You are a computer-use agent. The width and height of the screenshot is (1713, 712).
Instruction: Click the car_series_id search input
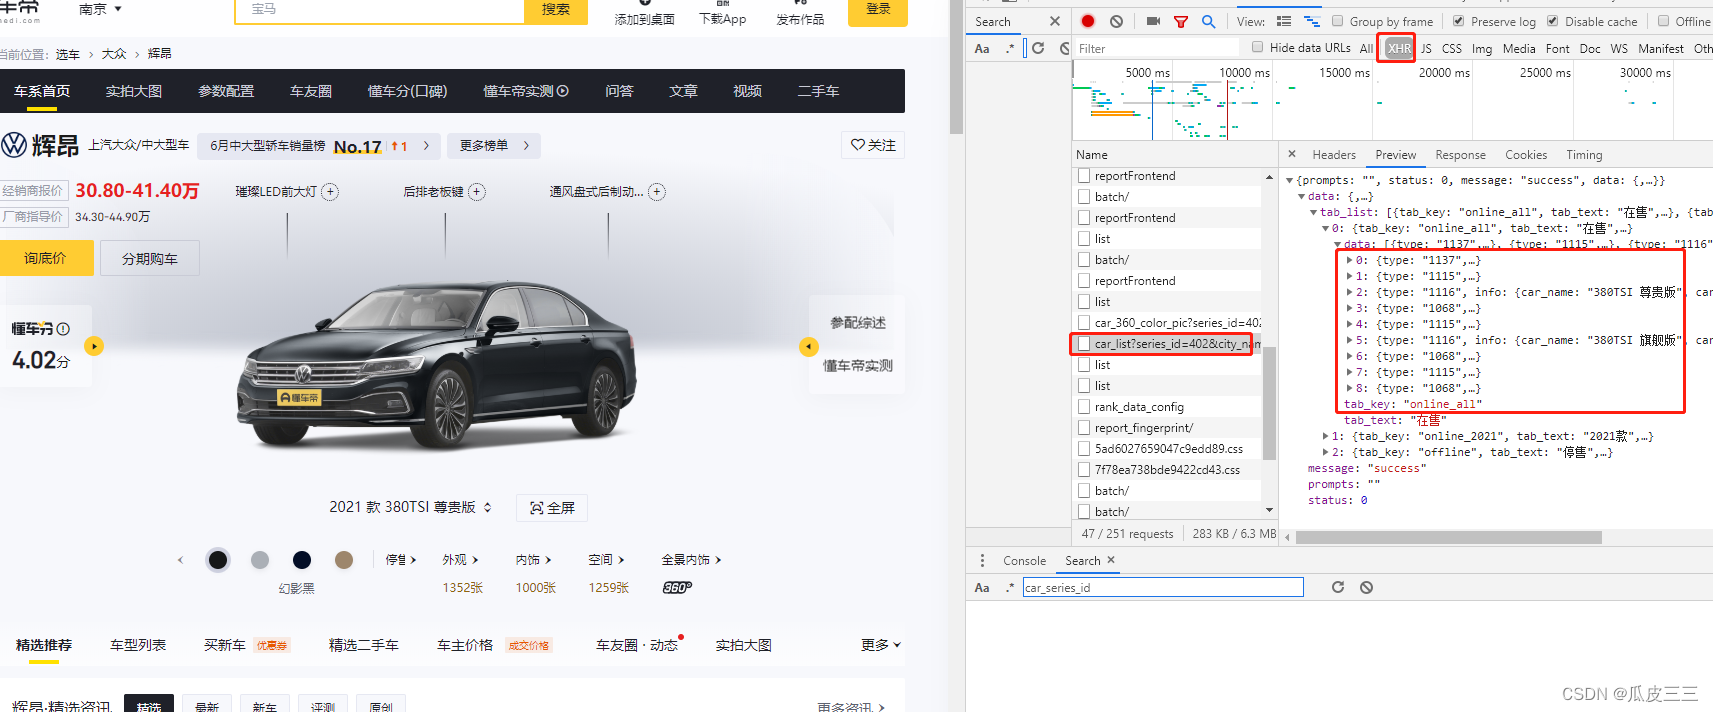1163,587
